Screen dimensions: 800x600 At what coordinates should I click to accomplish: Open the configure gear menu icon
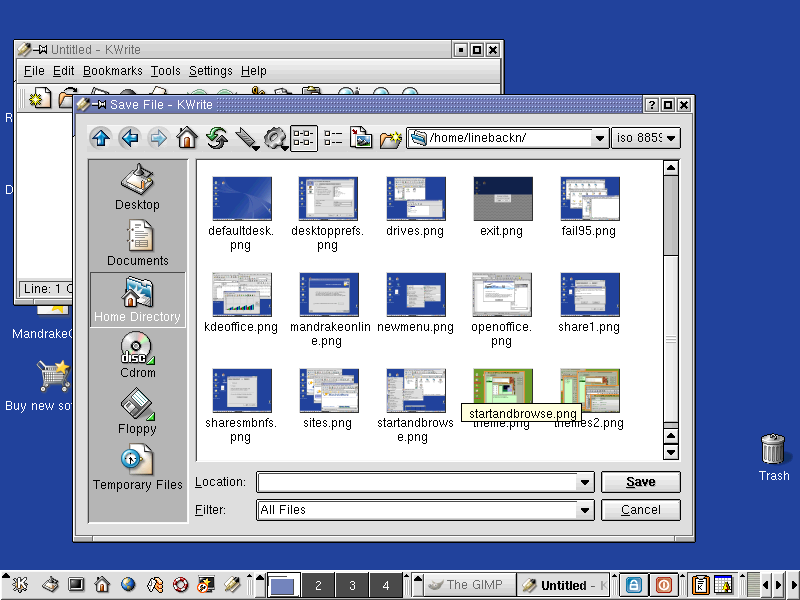[x=274, y=138]
